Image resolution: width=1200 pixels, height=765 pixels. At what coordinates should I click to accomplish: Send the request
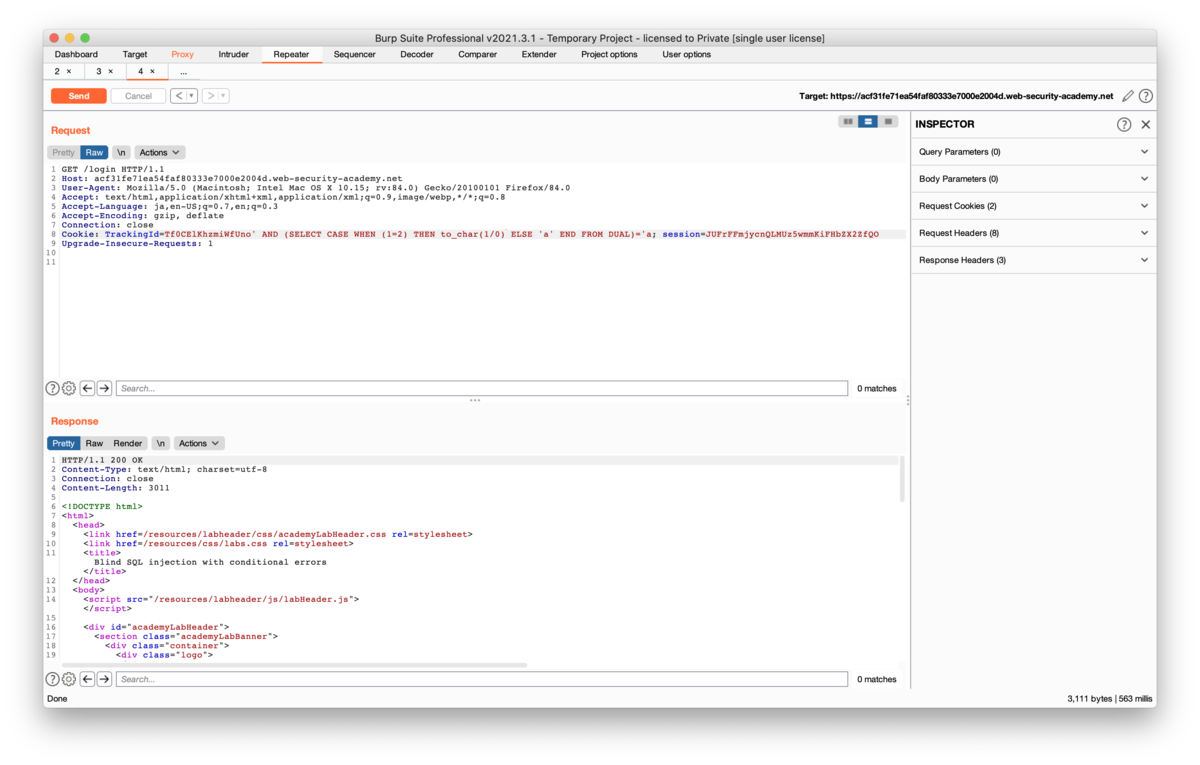click(x=79, y=96)
